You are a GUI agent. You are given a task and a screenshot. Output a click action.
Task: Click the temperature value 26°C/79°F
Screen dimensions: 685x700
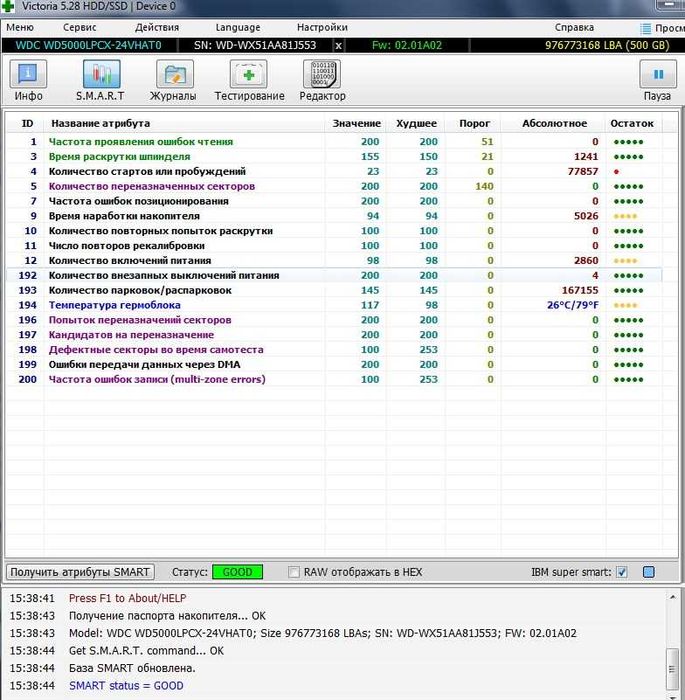tap(572, 305)
